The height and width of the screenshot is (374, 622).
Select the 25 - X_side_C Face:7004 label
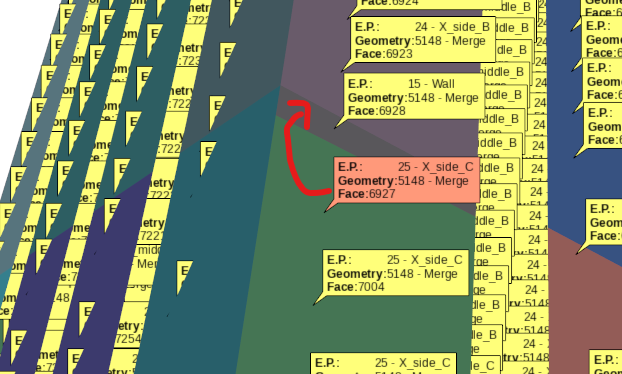click(x=395, y=273)
